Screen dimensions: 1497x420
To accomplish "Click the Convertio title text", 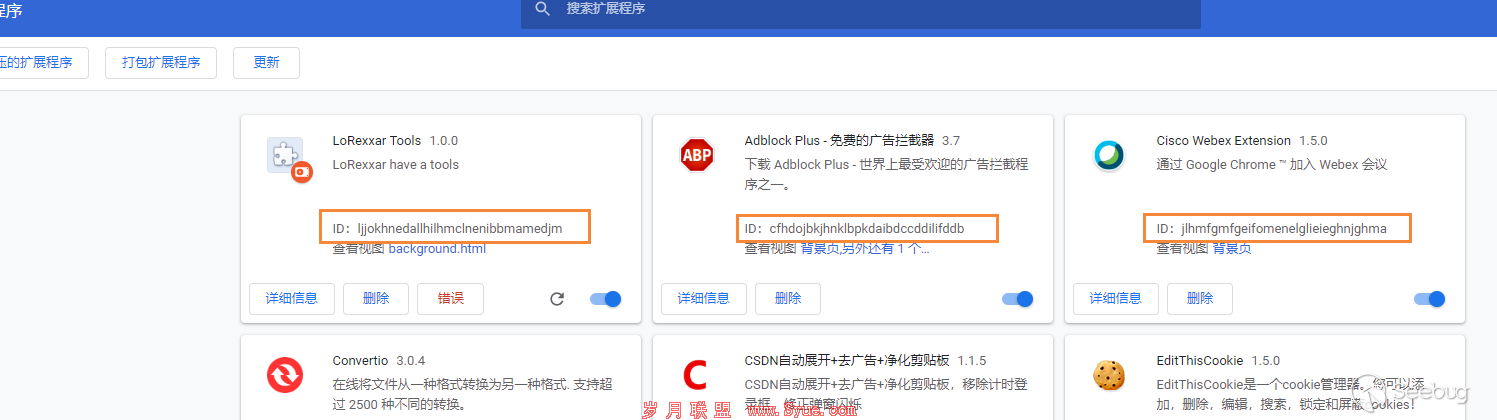I will 360,360.
